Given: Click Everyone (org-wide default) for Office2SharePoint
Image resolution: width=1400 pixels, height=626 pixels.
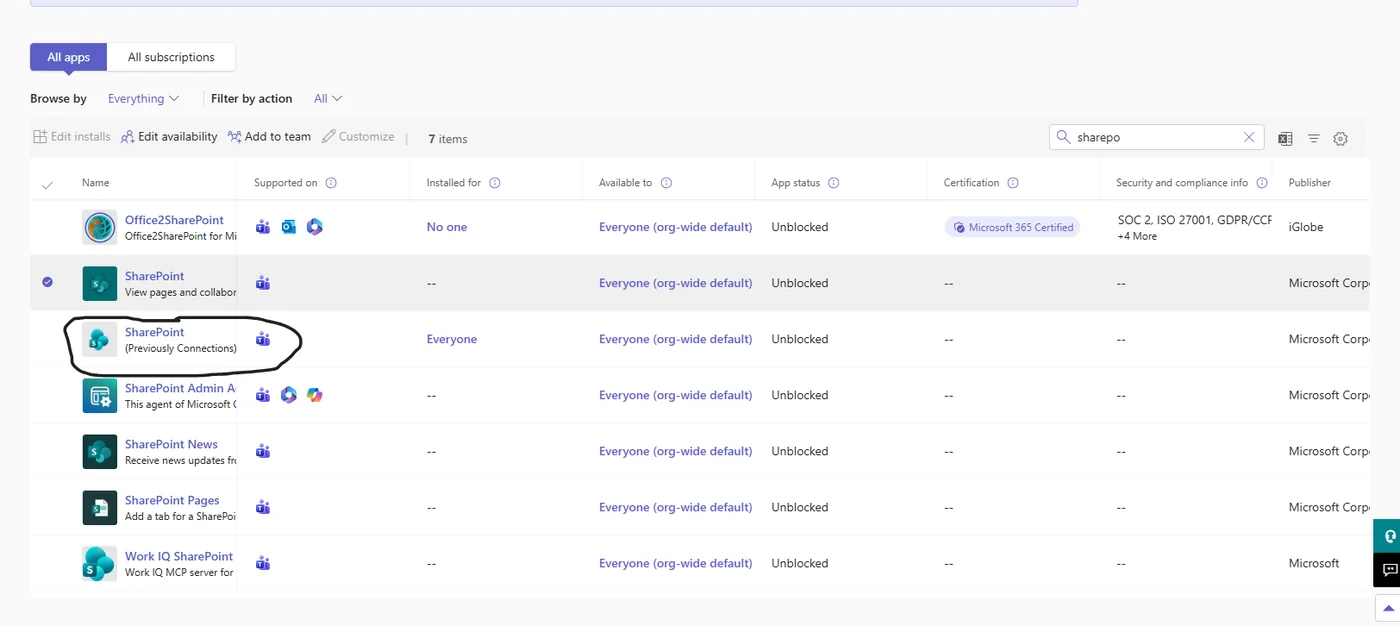Looking at the screenshot, I should pos(675,227).
